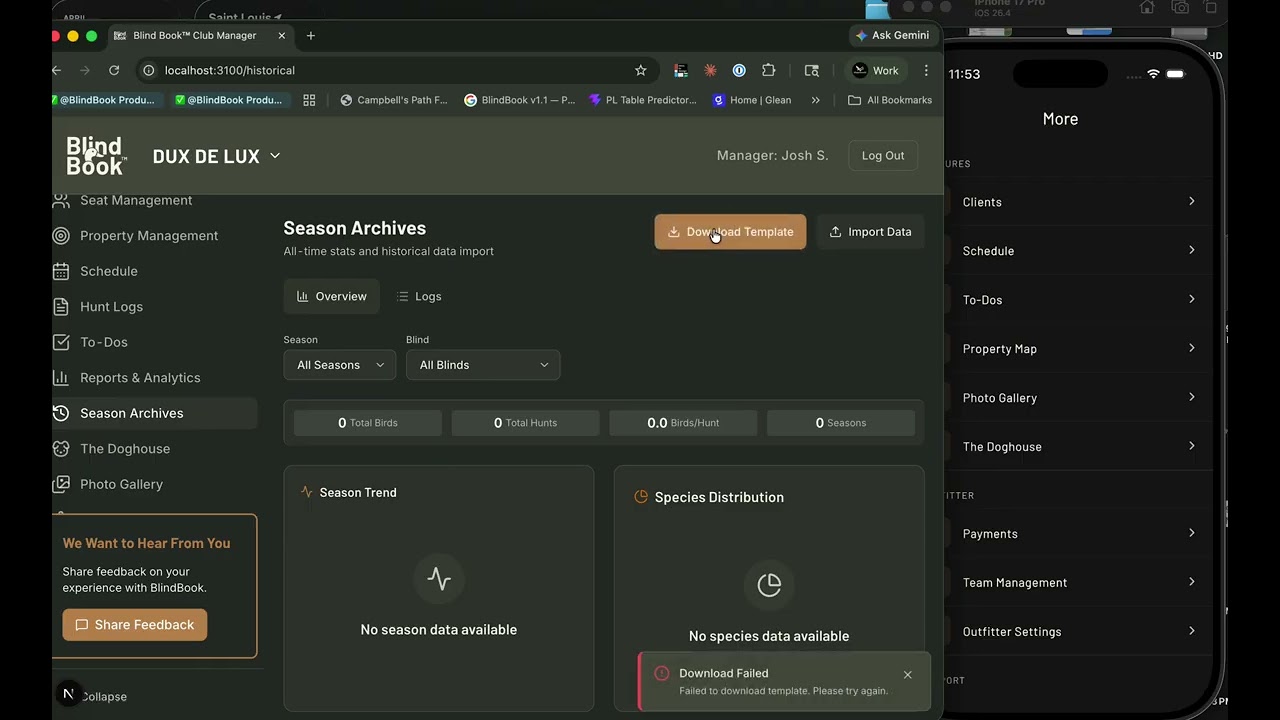Screen dimensions: 1280x720
Task: Open the Chrome extensions puzzle icon
Action: coord(768,70)
